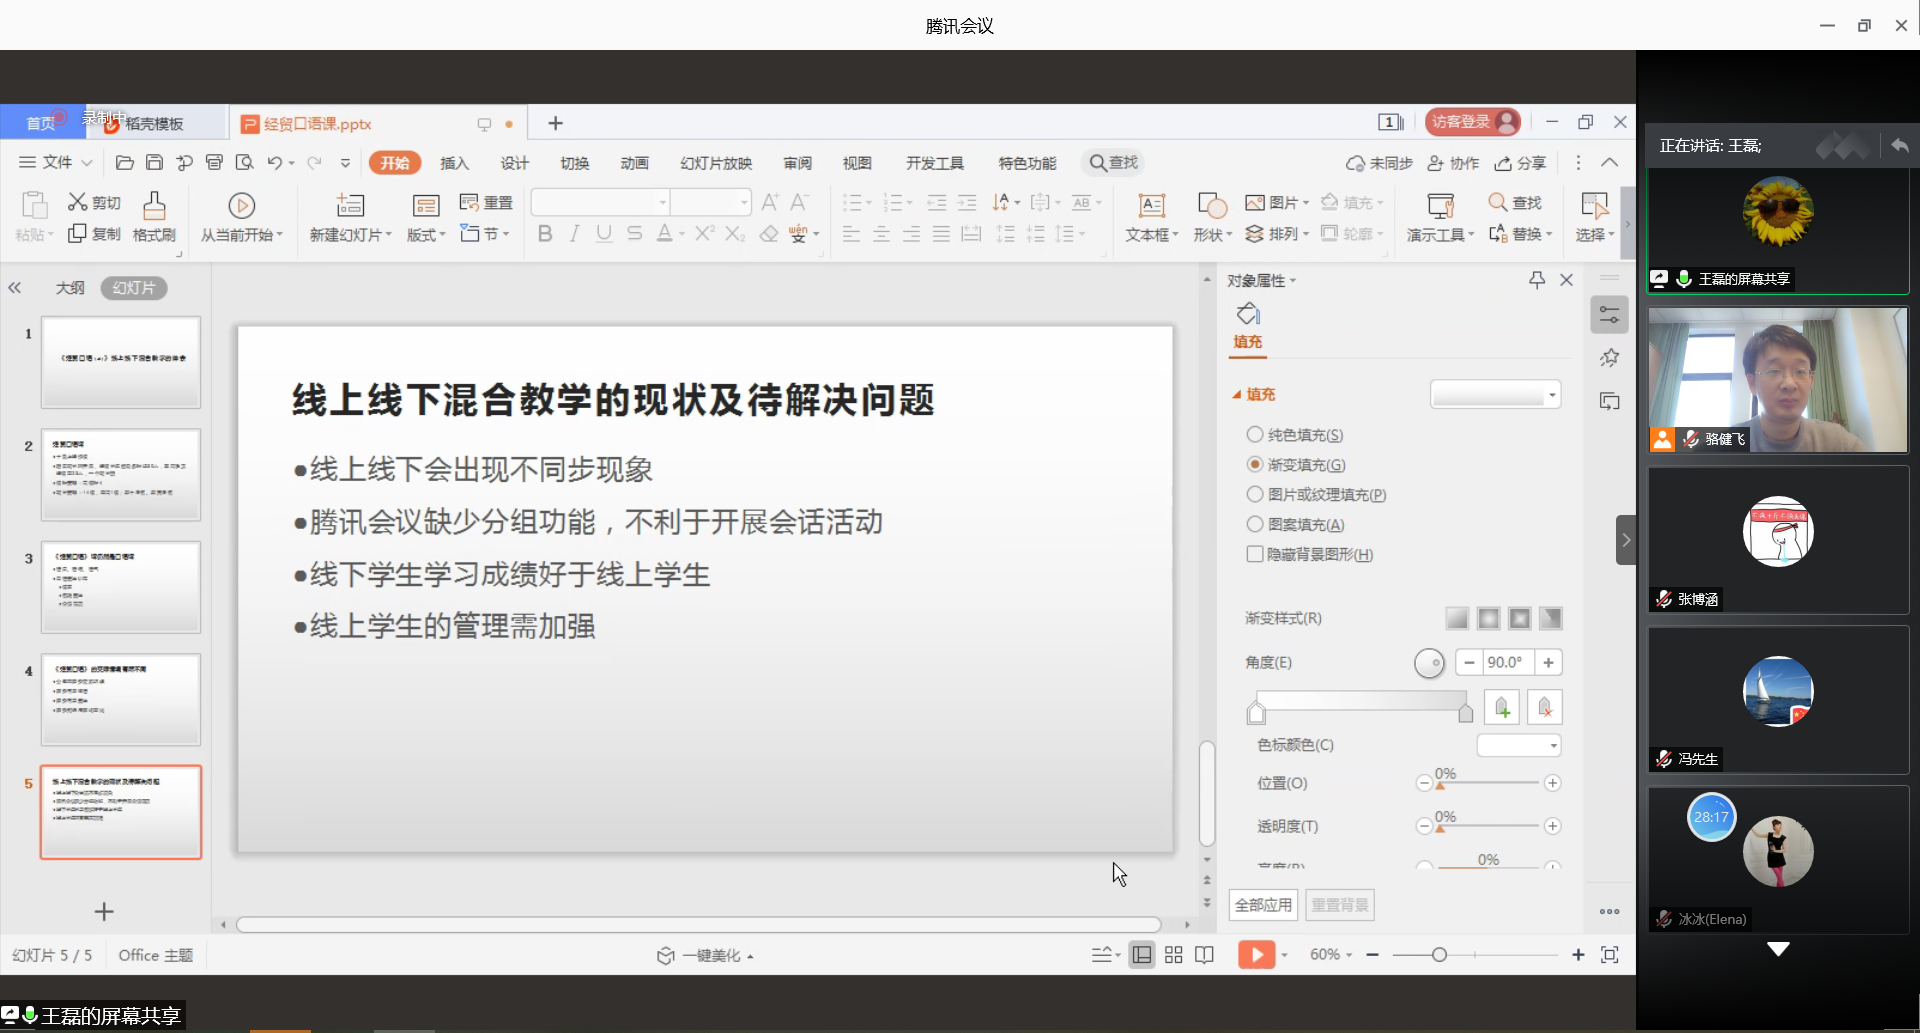This screenshot has height=1033, width=1920.
Task: Switch to the Animation (动画) tab
Action: click(x=634, y=163)
